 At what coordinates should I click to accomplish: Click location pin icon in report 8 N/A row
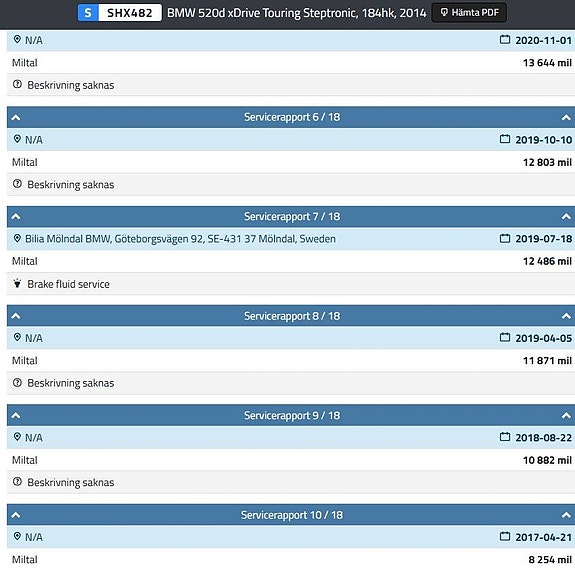[17, 337]
